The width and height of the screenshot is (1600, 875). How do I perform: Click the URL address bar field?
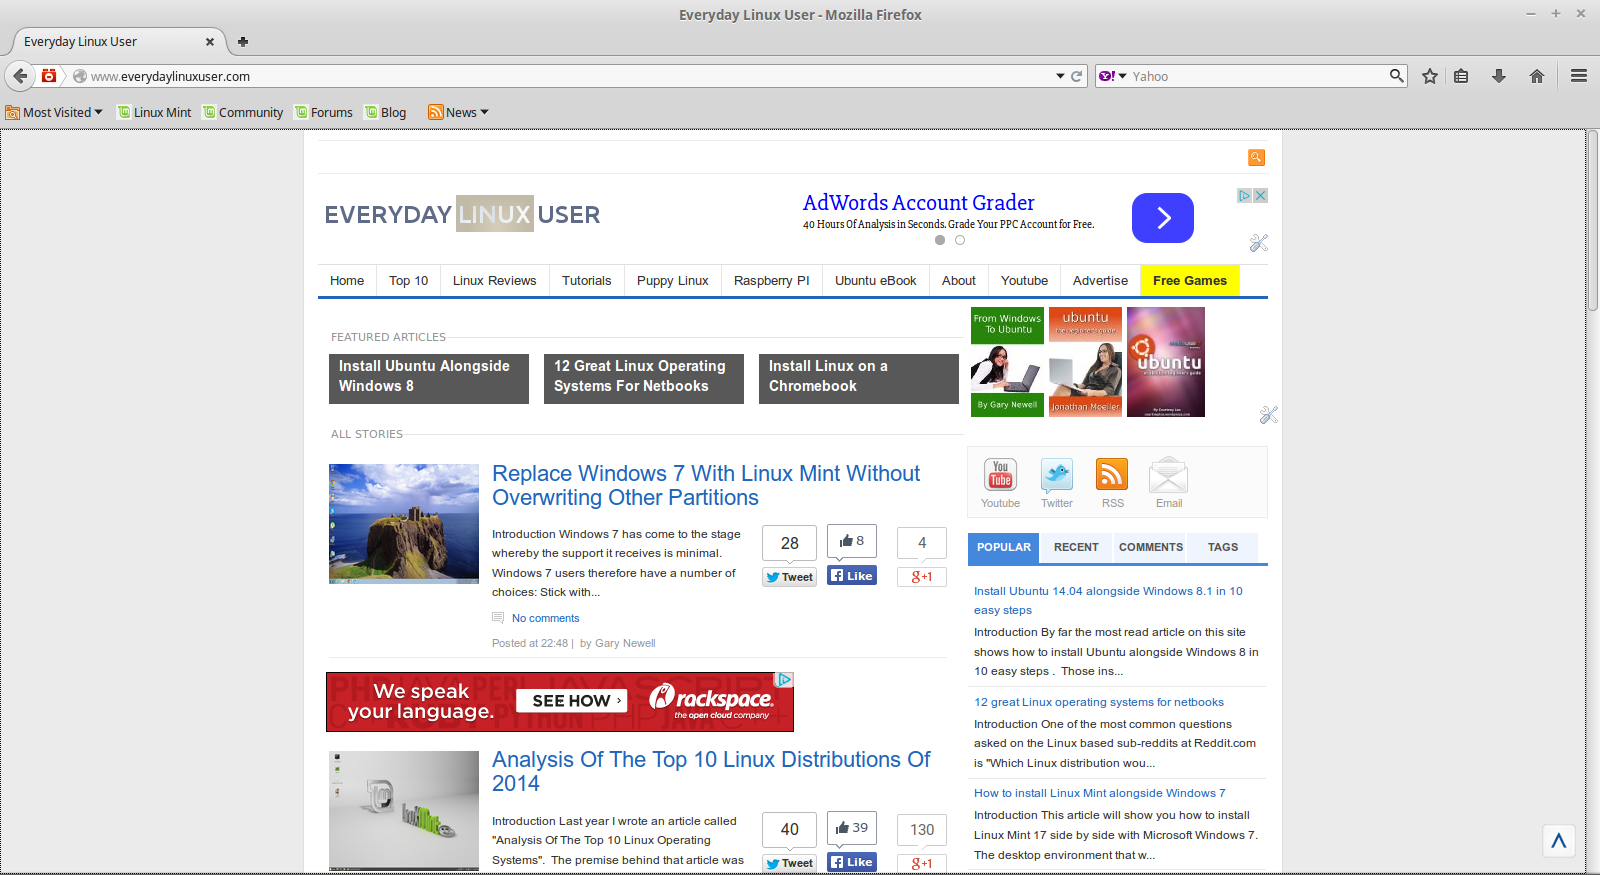point(571,76)
